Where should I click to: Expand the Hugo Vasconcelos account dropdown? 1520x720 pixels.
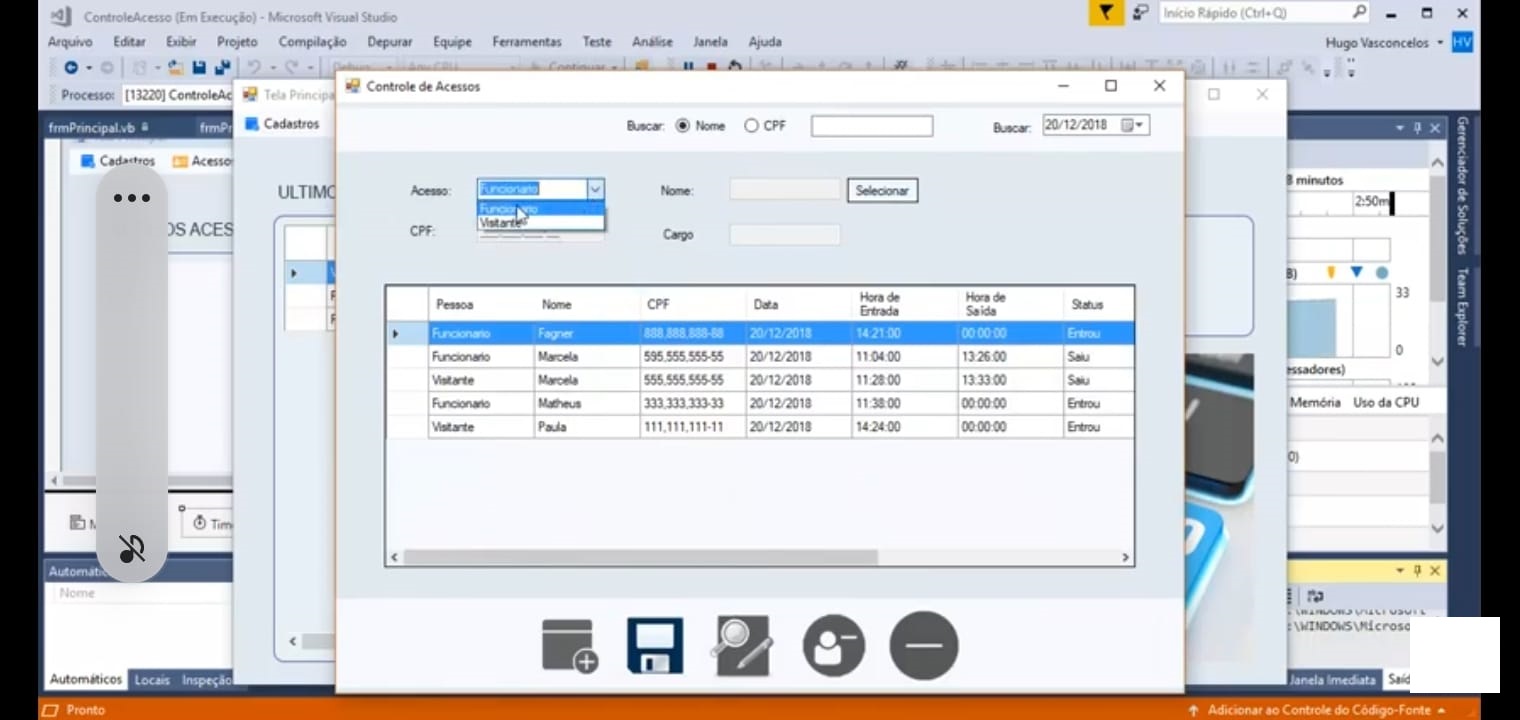[x=1440, y=42]
